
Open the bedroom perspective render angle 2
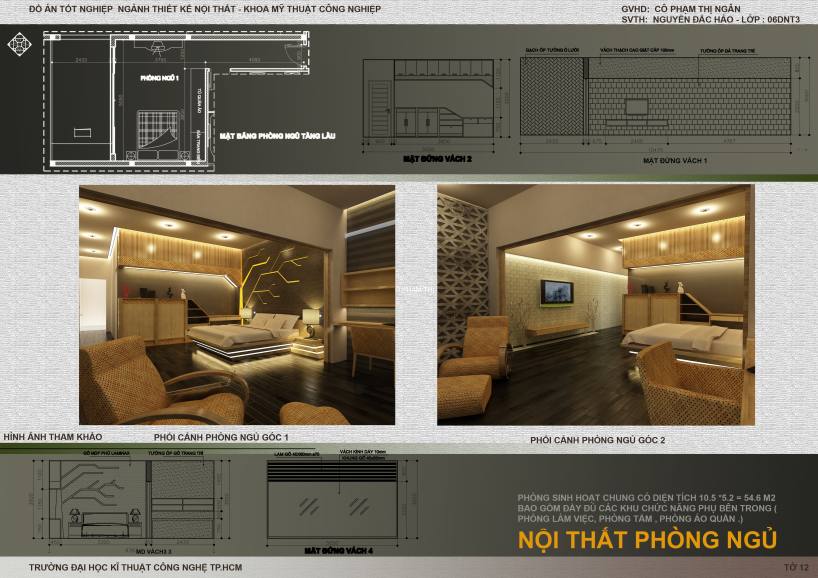pyautogui.click(x=592, y=304)
